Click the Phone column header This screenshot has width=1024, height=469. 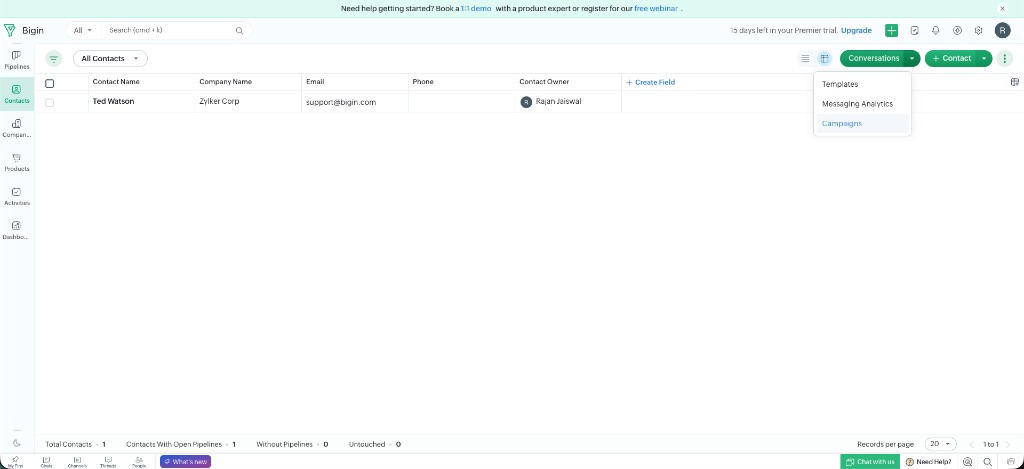[x=423, y=82]
